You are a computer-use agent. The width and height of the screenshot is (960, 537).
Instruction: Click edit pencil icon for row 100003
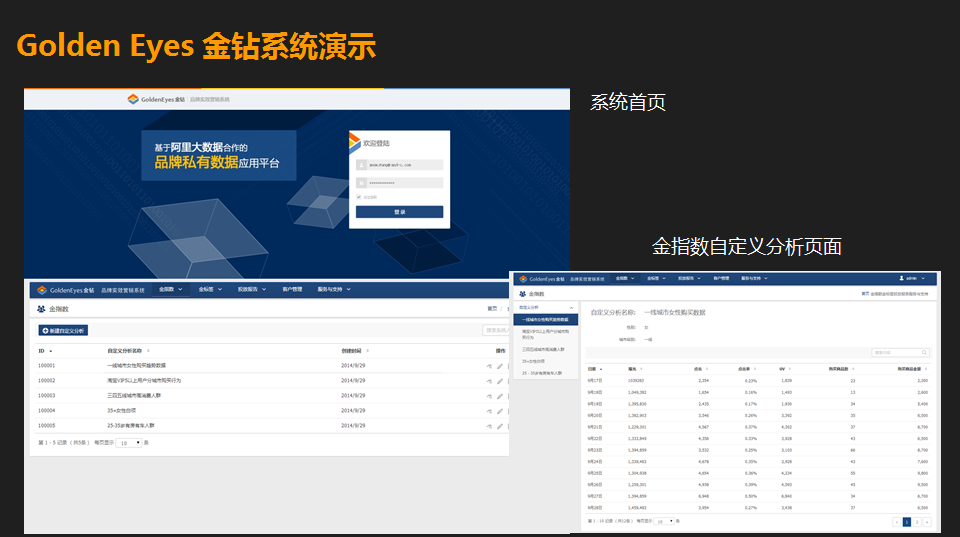(x=500, y=396)
